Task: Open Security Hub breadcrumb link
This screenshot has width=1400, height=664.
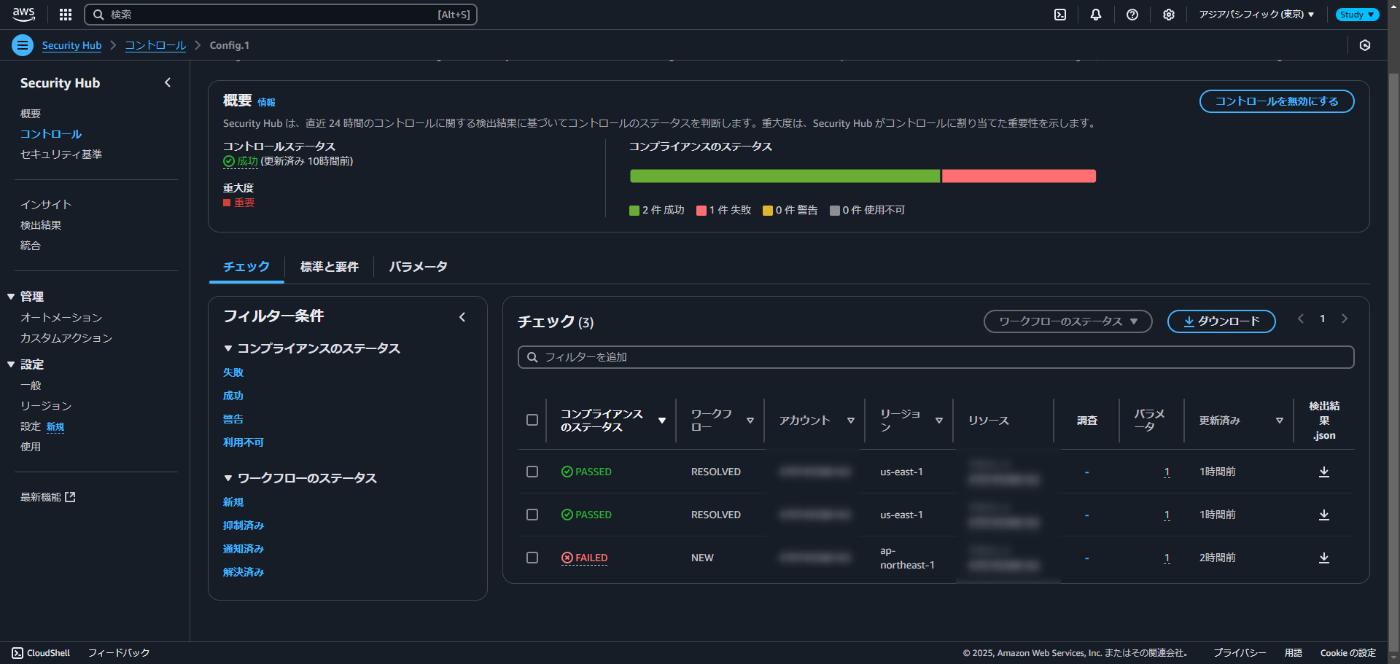Action: [72, 46]
